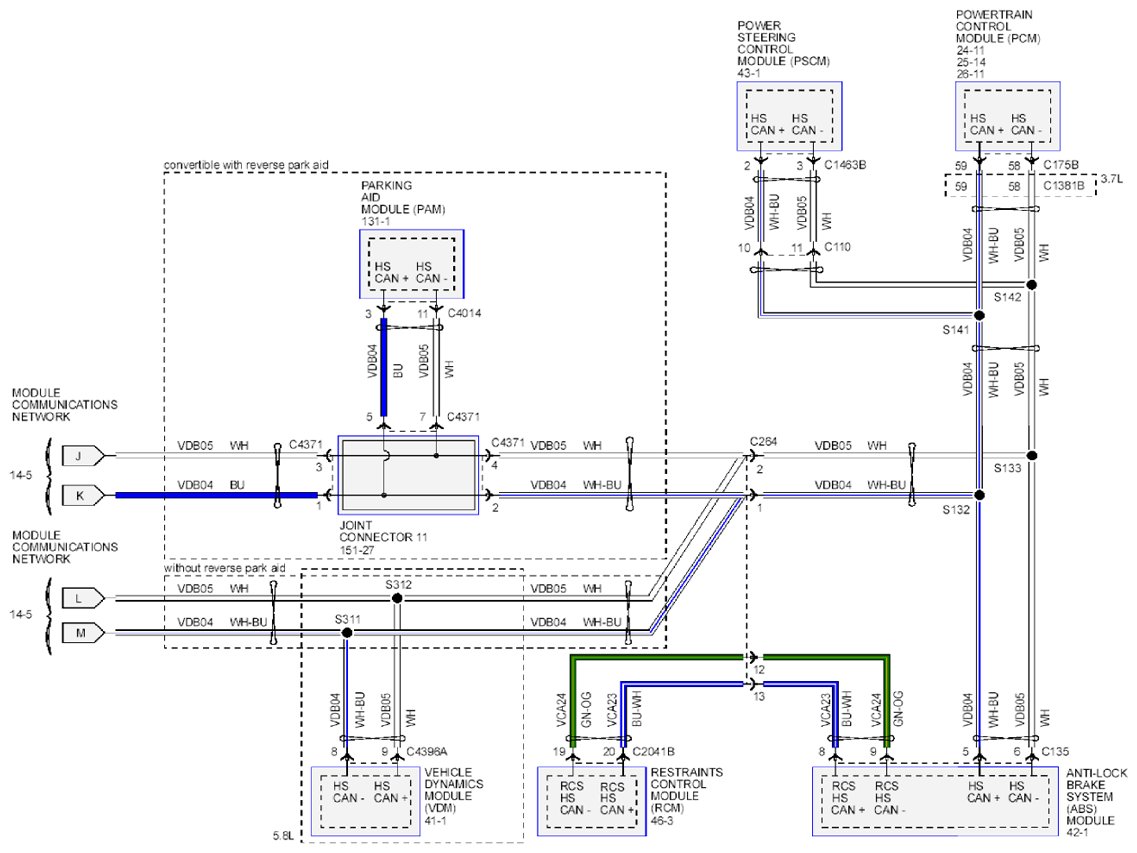This screenshot has width=1137, height=853.
Task: Click the 131-1 page reference under PAM
Action: pyautogui.click(x=376, y=221)
